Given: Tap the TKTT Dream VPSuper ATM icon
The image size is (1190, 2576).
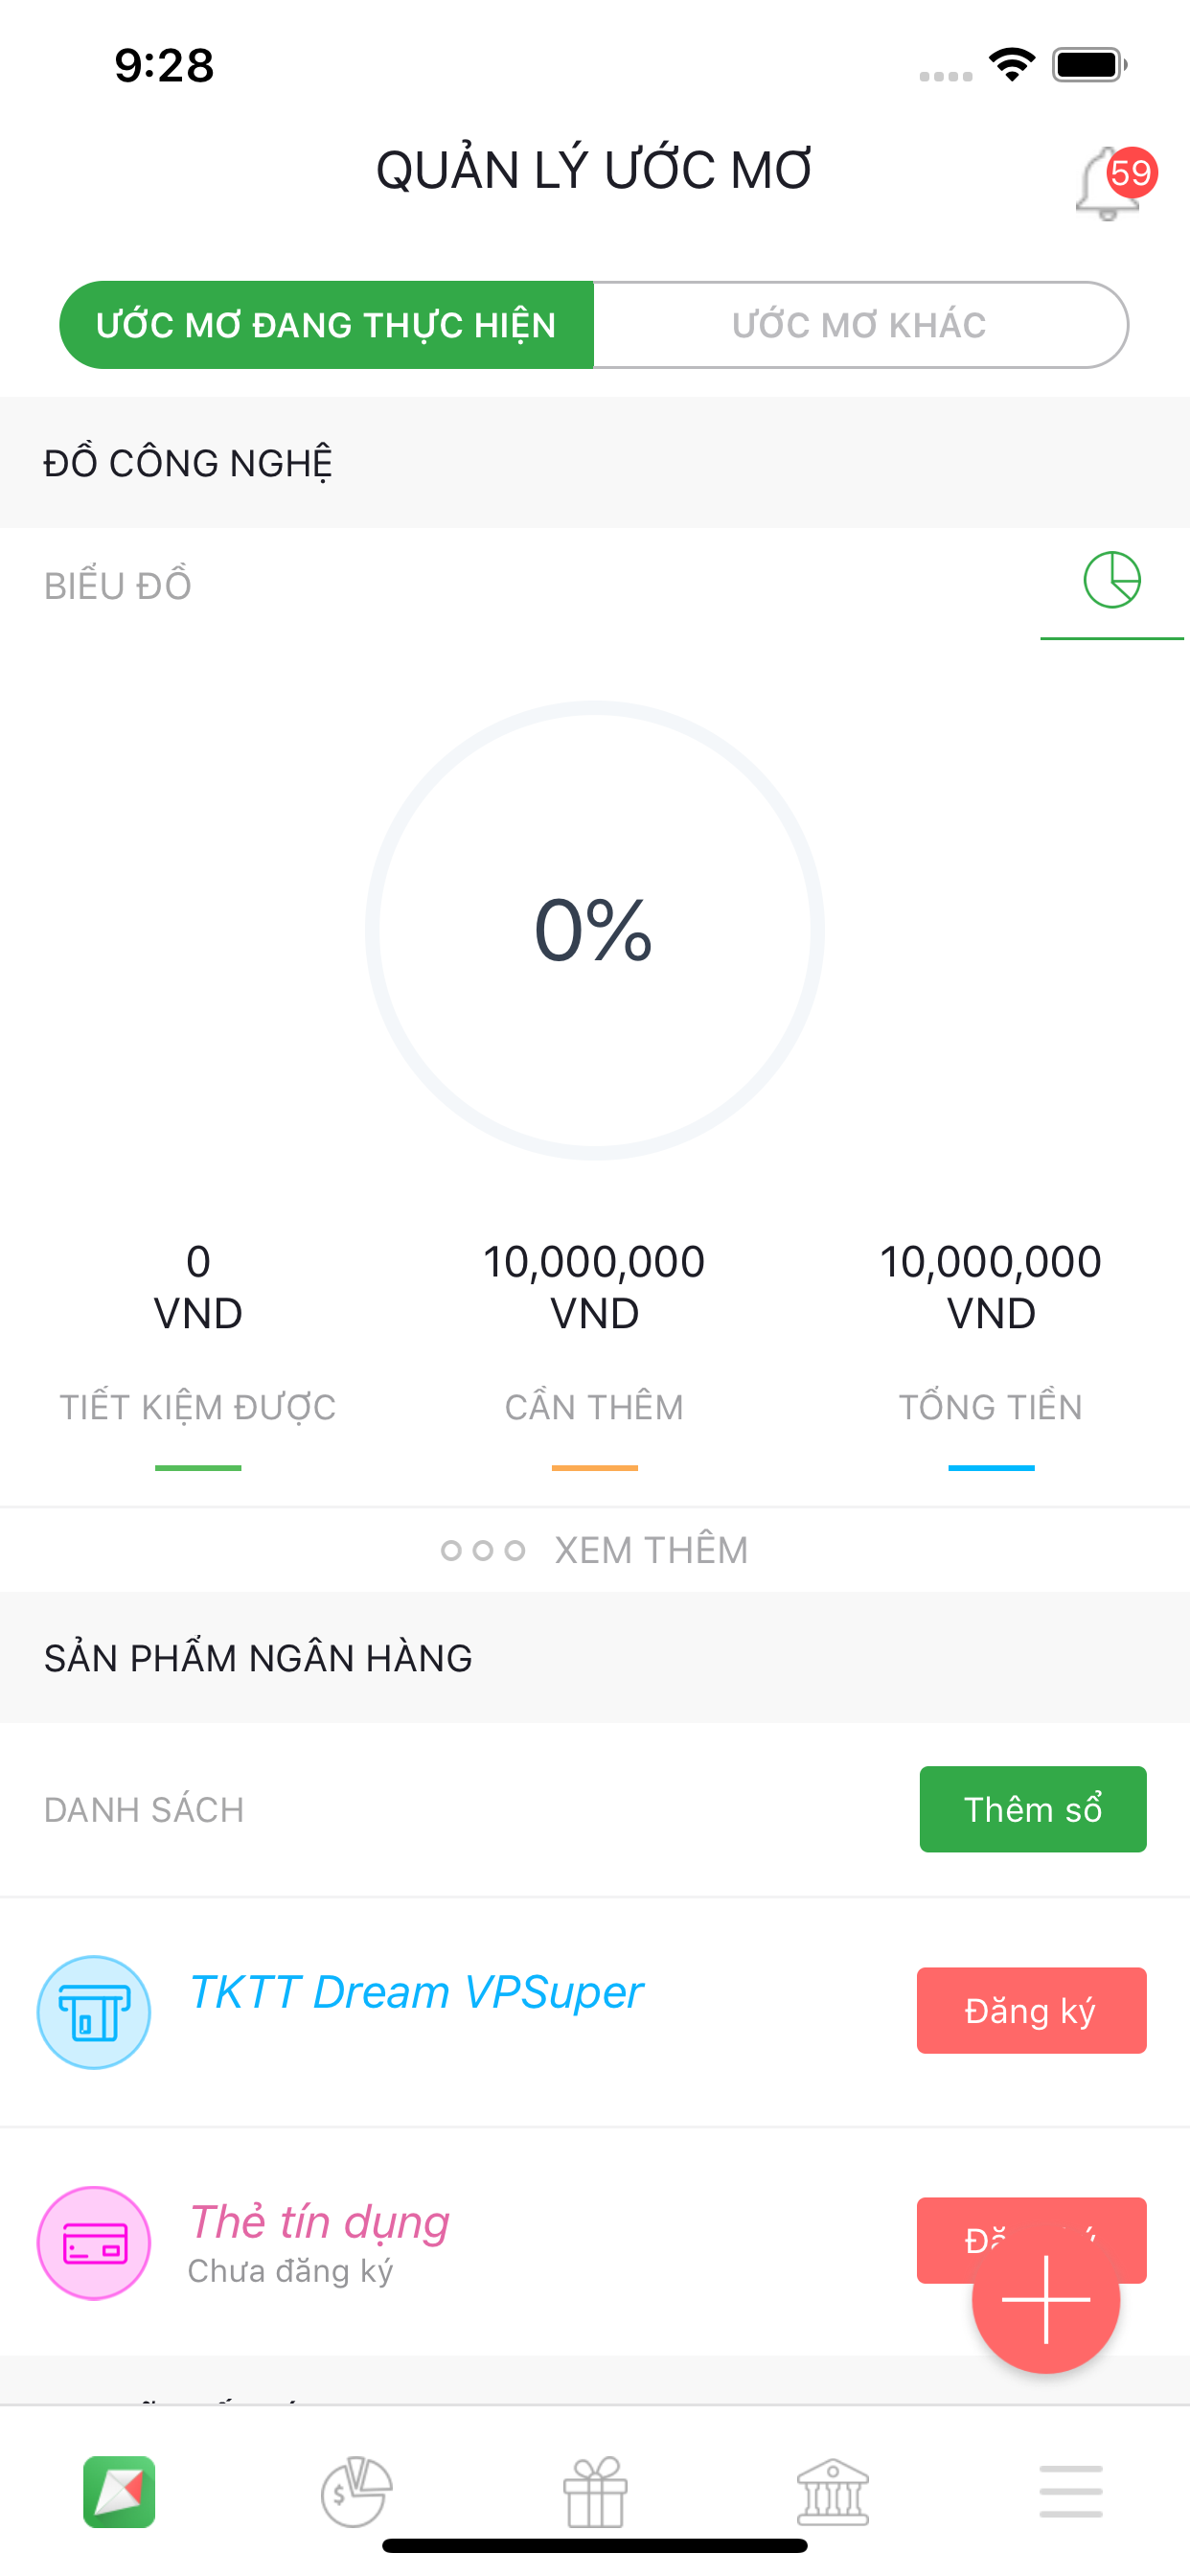Looking at the screenshot, I should 94,2011.
